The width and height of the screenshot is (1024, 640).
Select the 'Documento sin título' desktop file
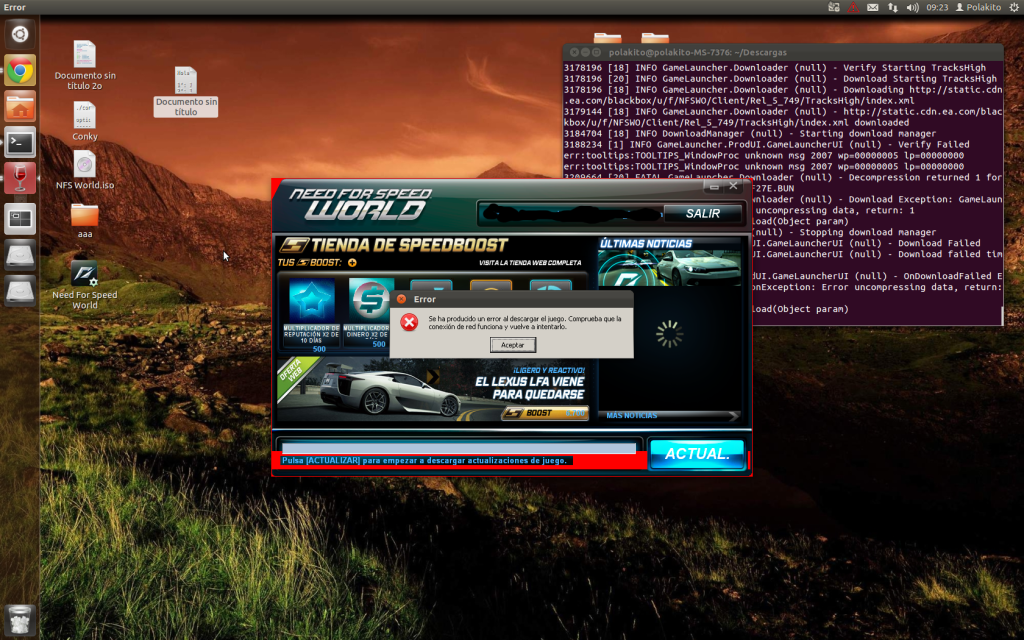185,91
